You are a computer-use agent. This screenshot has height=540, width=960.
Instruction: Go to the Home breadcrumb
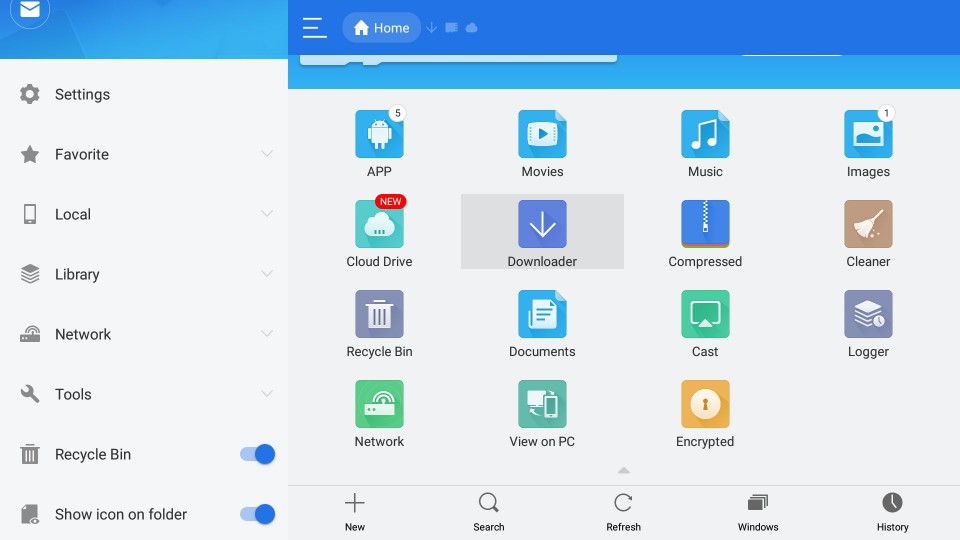coord(381,28)
